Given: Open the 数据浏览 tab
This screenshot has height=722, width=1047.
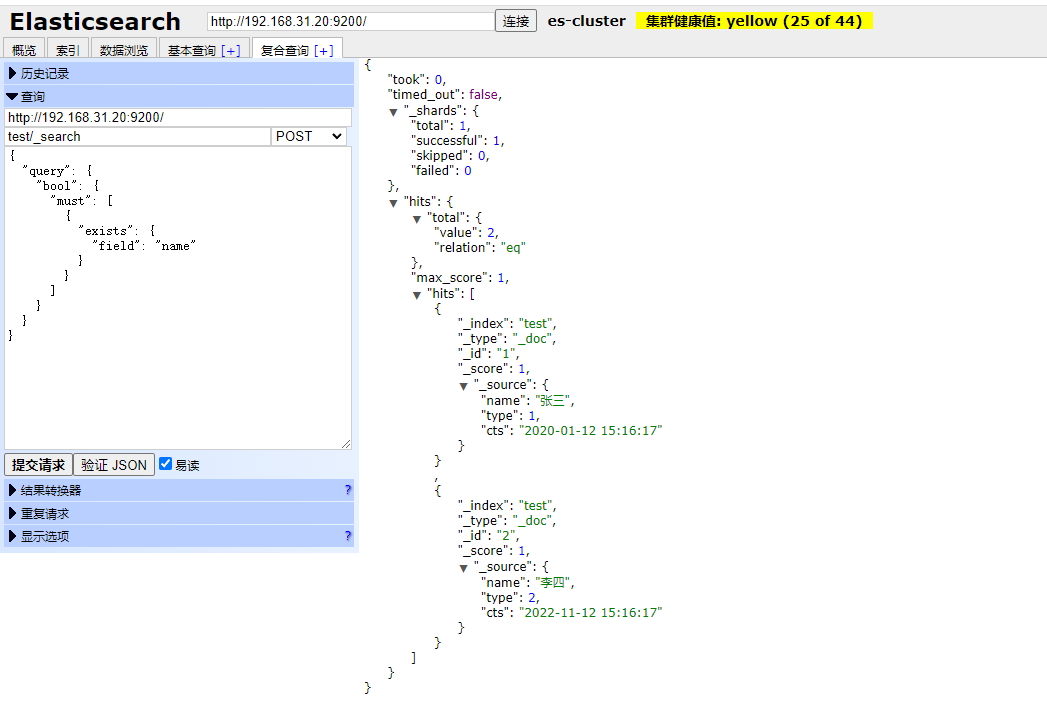Looking at the screenshot, I should pyautogui.click(x=124, y=50).
